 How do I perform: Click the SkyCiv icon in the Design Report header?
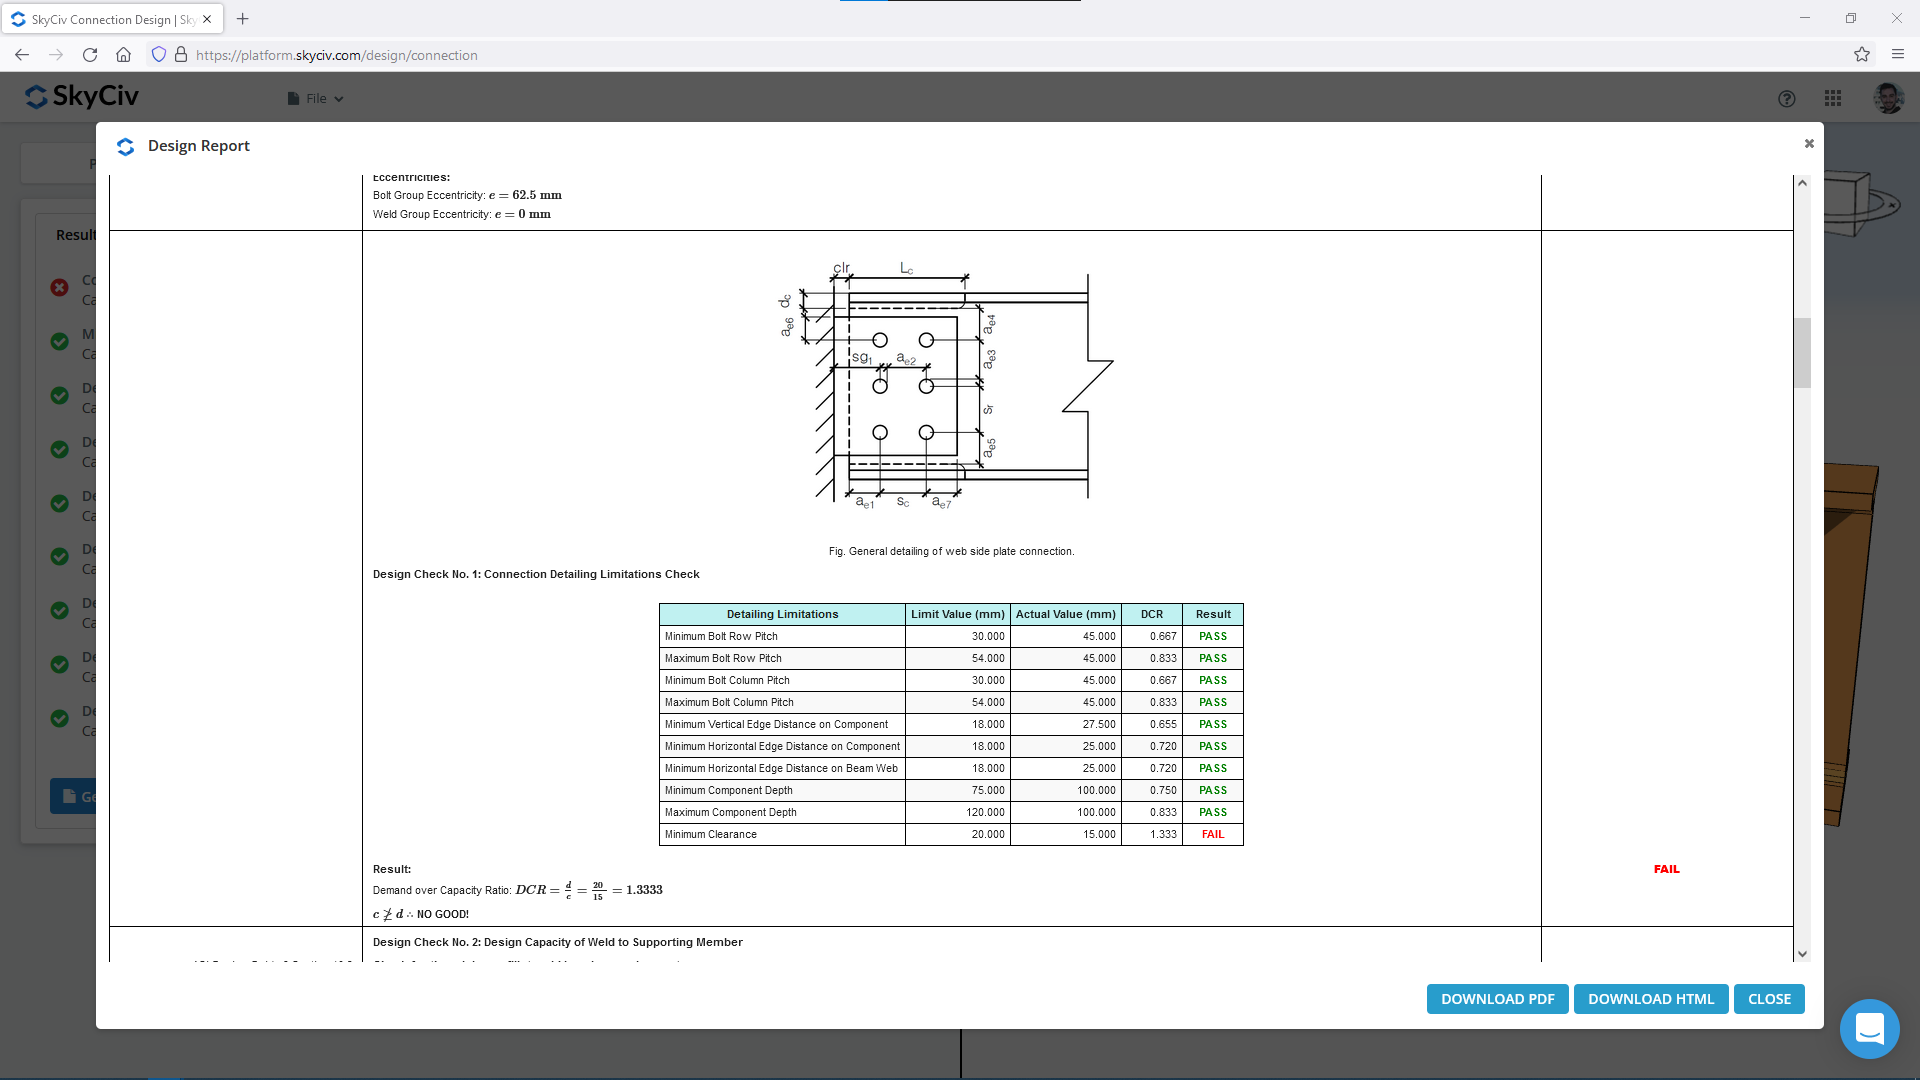[x=126, y=146]
